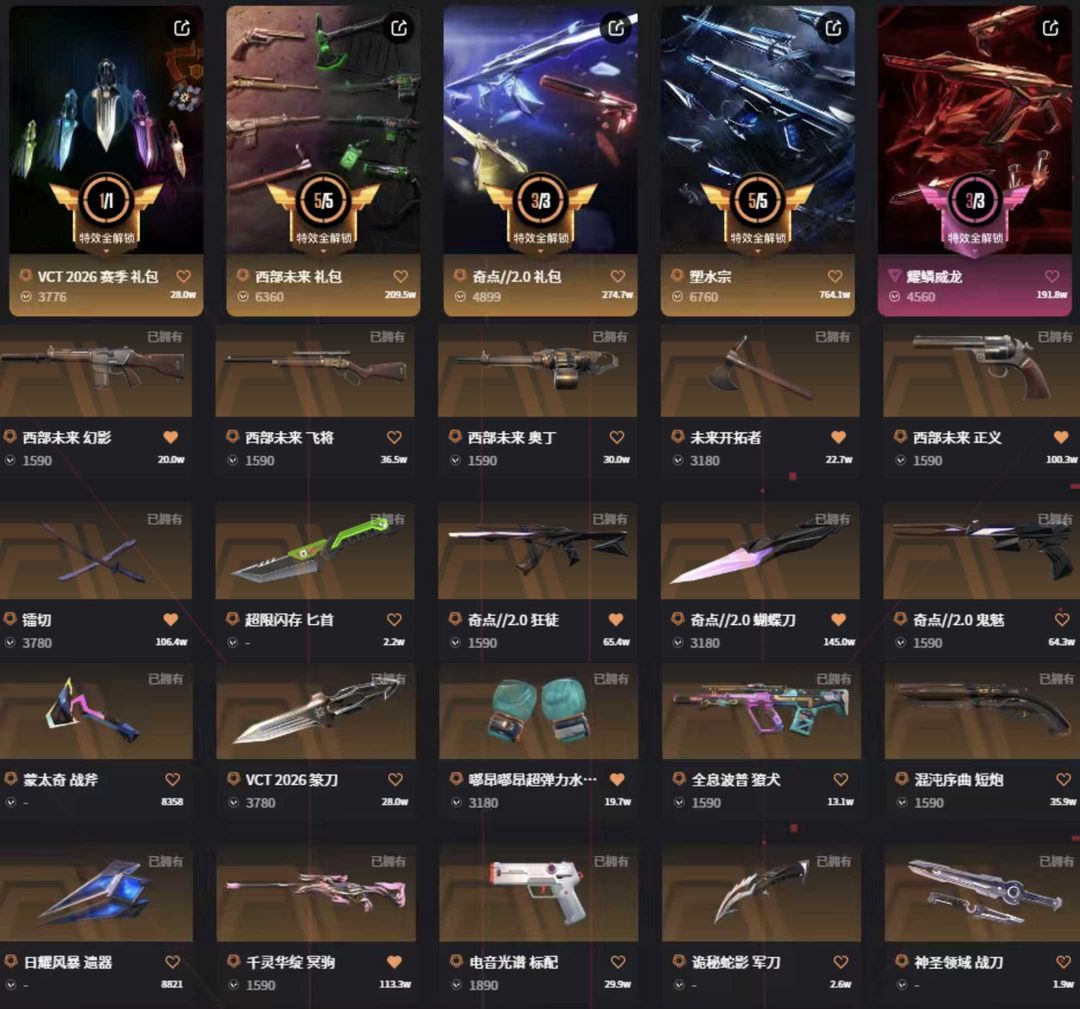Click share icon on 塑水宗 bundle card
The width and height of the screenshot is (1080, 1009).
coord(833,28)
